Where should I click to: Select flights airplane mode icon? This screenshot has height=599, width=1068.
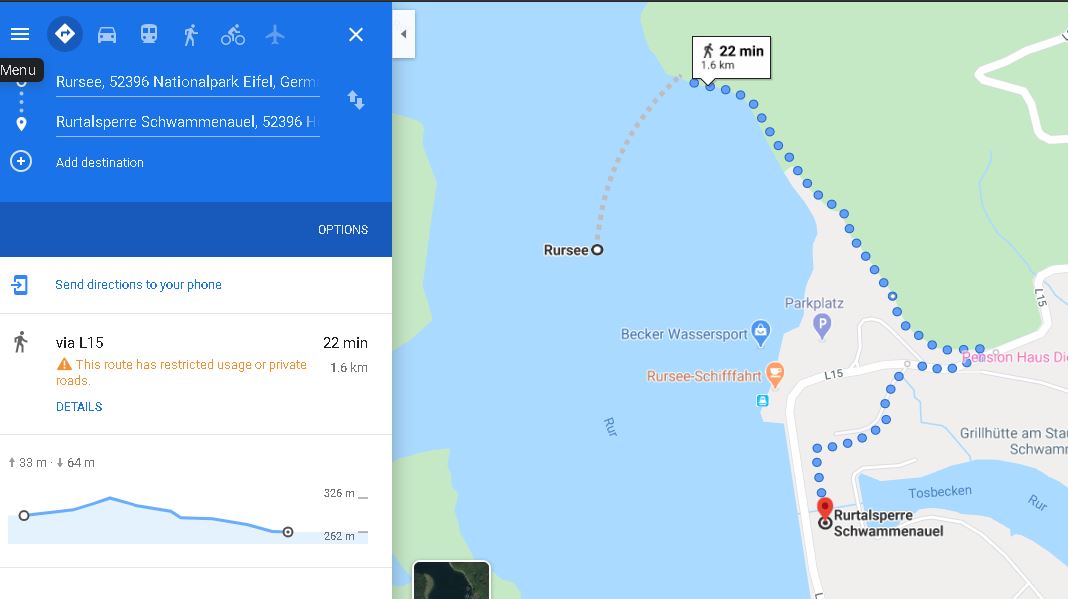point(275,34)
